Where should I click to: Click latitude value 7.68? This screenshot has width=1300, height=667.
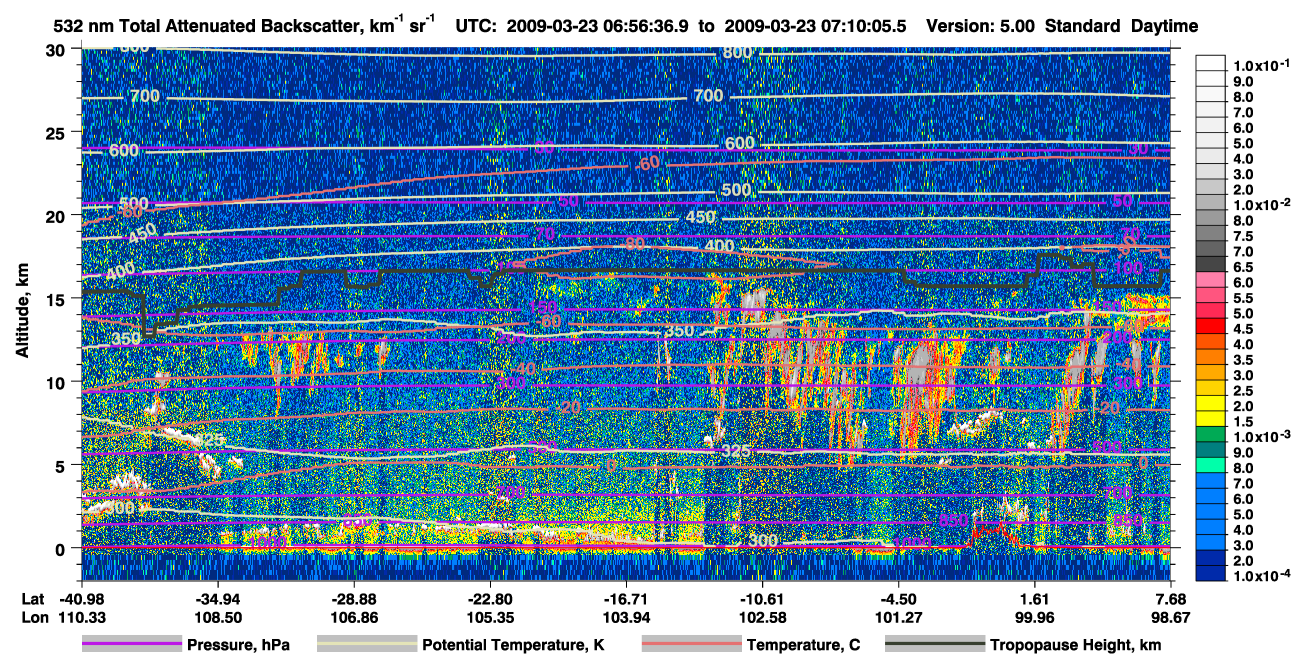(1171, 598)
